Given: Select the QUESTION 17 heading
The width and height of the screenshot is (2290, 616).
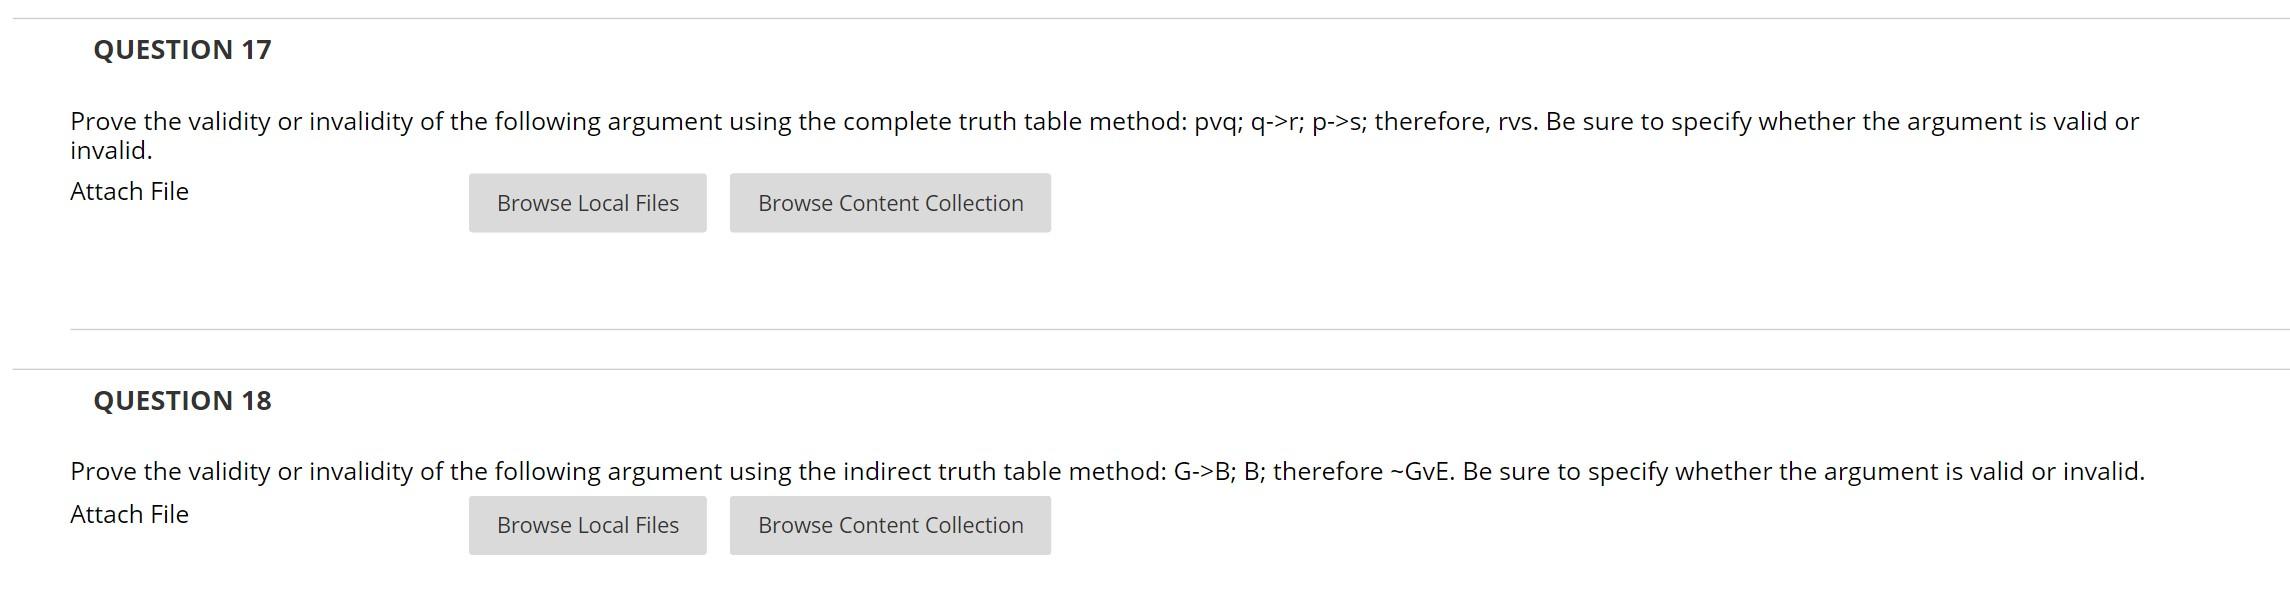Looking at the screenshot, I should coord(181,47).
